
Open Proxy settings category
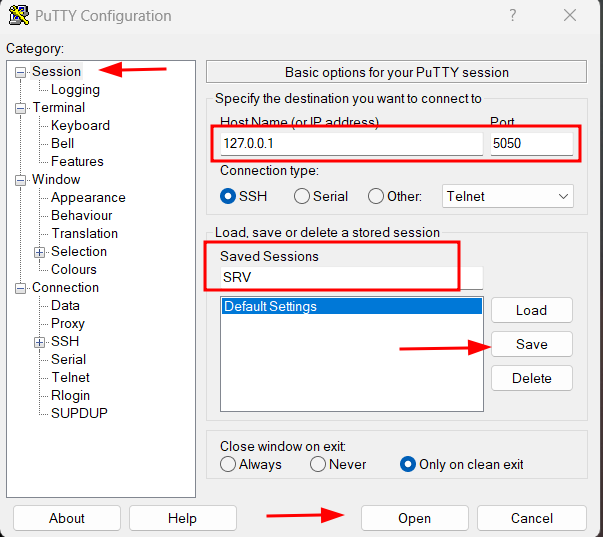[68, 324]
